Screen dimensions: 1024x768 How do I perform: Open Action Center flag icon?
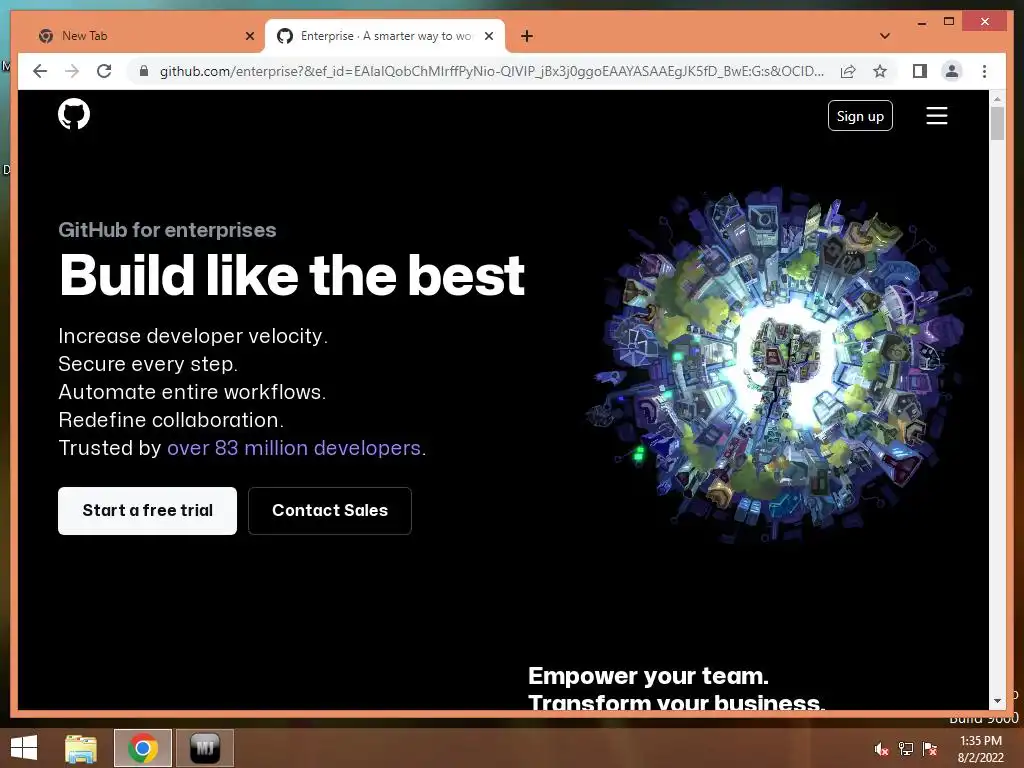pos(930,748)
